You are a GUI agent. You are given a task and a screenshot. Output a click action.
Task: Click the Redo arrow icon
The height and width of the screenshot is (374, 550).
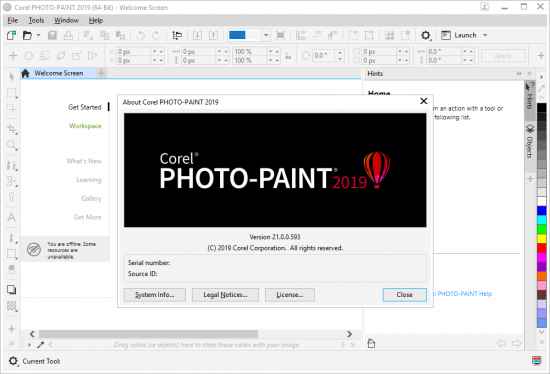pos(156,35)
